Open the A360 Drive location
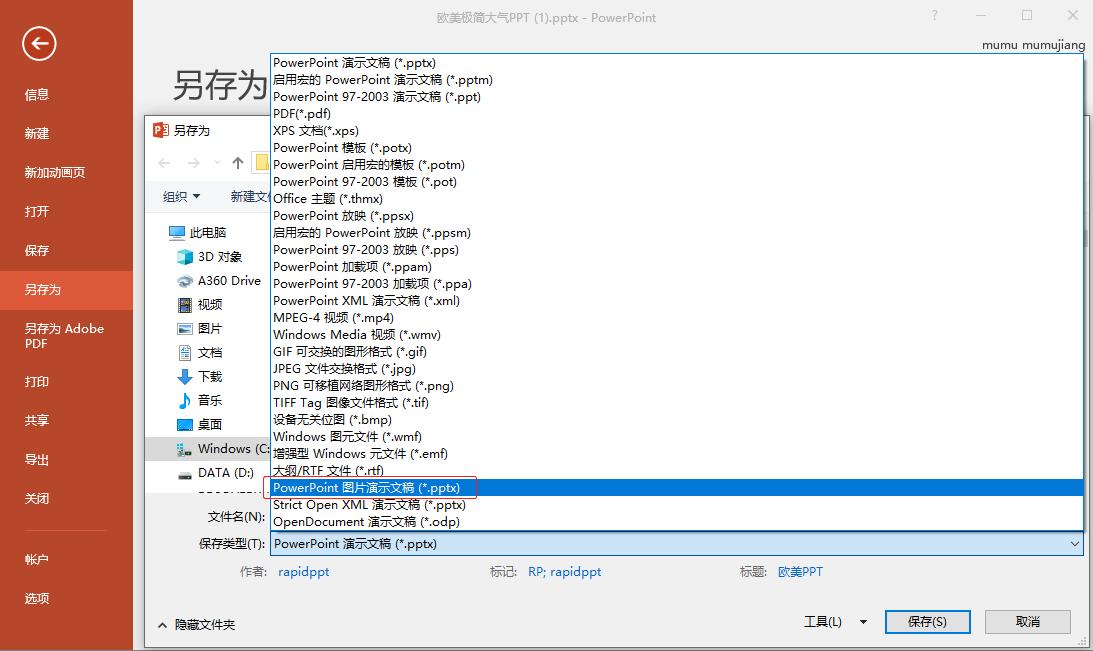1093x651 pixels. [x=228, y=281]
